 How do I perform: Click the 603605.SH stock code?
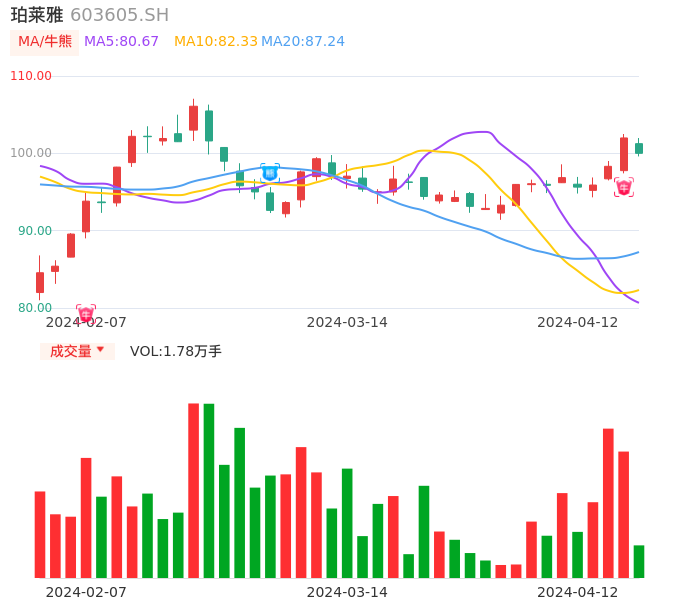click(119, 15)
